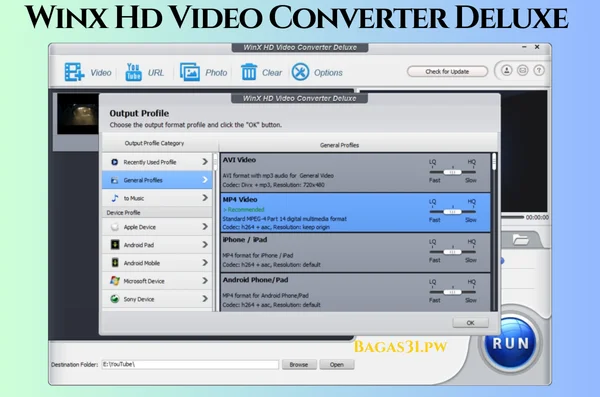Expand Microsoft Device chevron

[x=205, y=281]
